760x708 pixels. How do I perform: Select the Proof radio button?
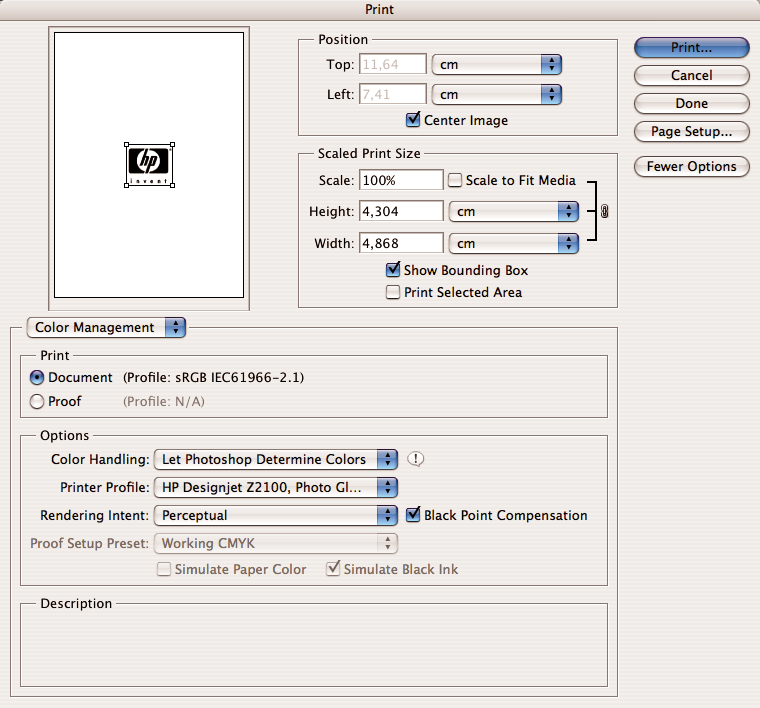pyautogui.click(x=37, y=402)
